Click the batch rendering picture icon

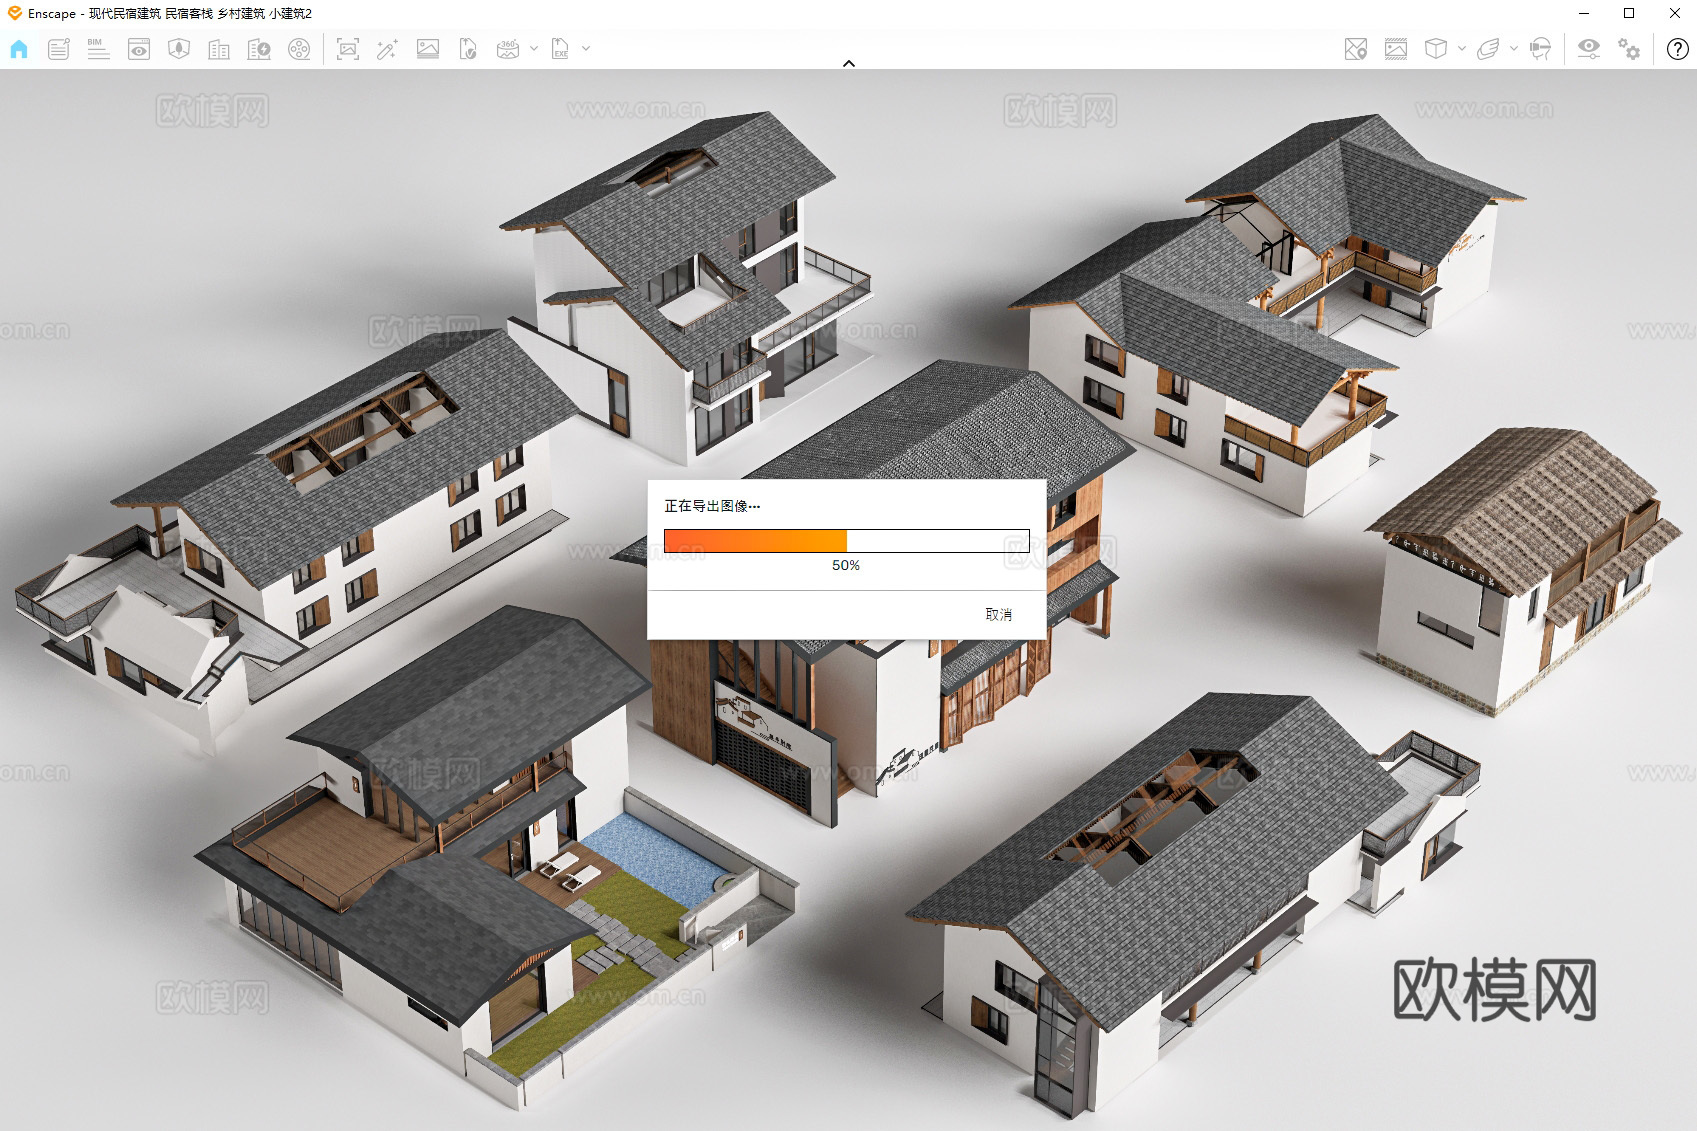[428, 49]
